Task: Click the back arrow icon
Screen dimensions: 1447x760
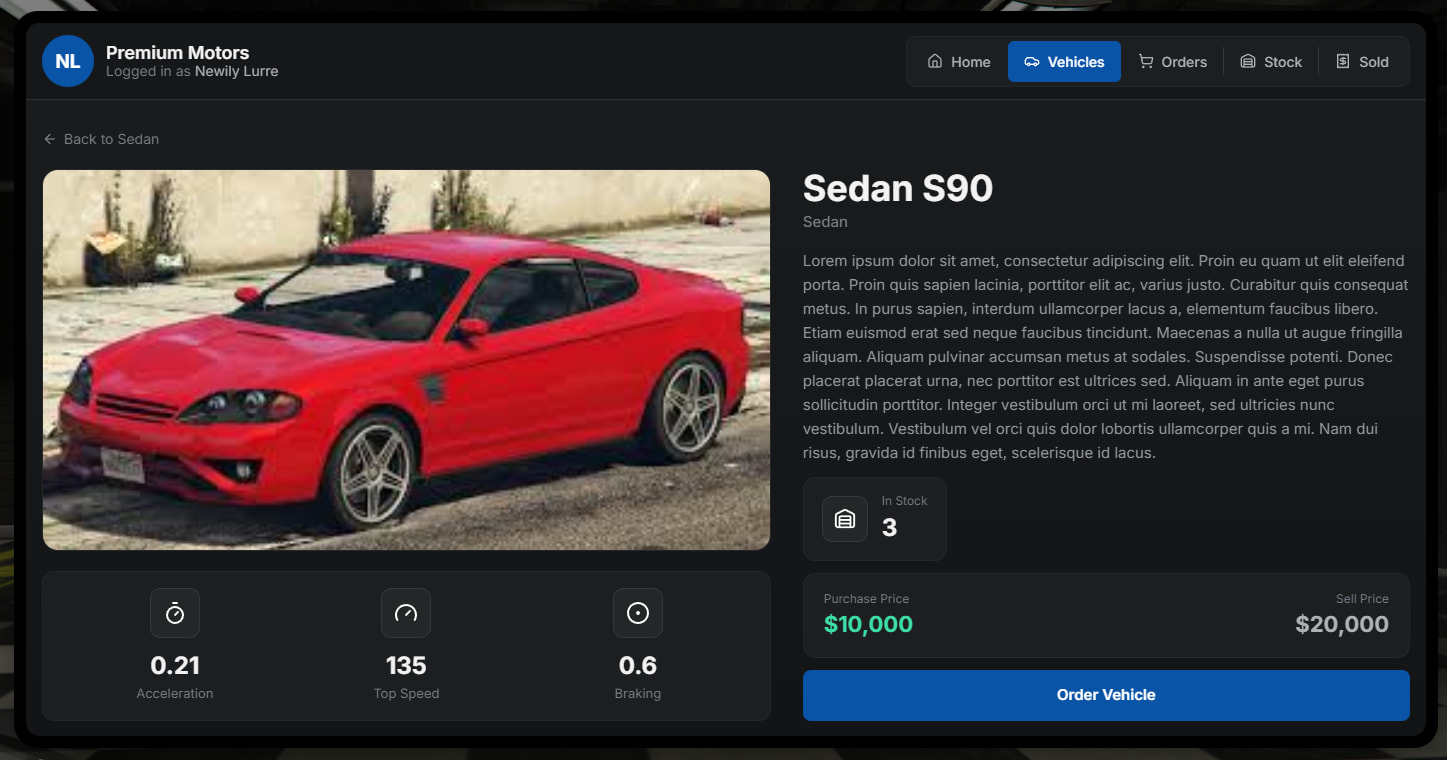Action: 50,139
